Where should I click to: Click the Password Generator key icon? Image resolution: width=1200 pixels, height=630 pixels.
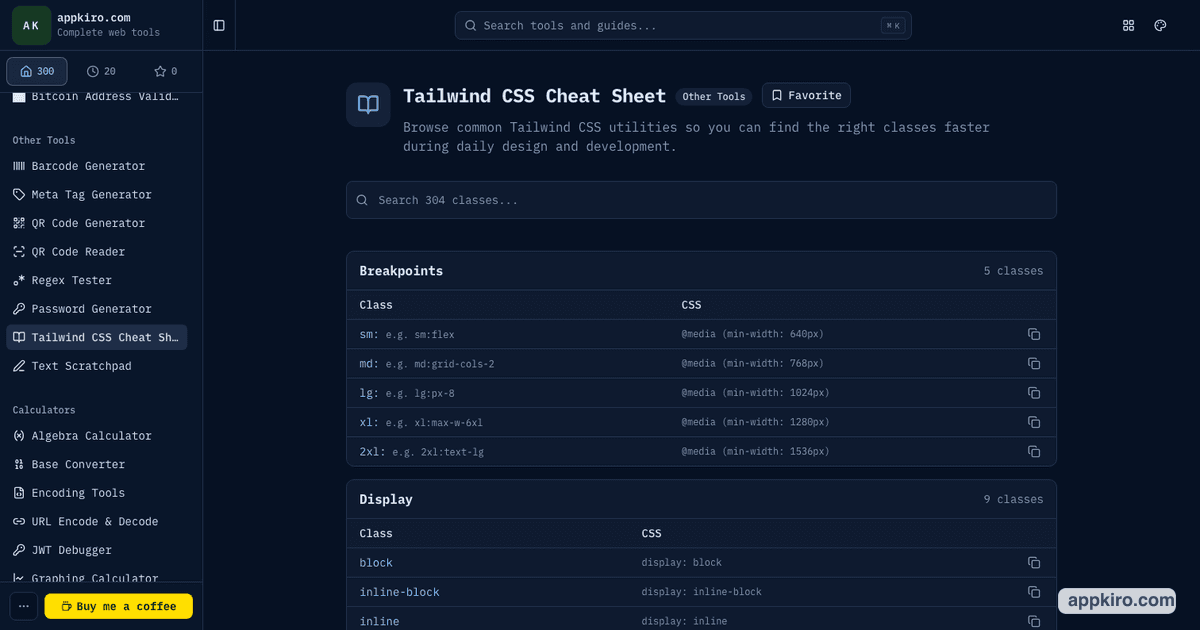(x=19, y=309)
